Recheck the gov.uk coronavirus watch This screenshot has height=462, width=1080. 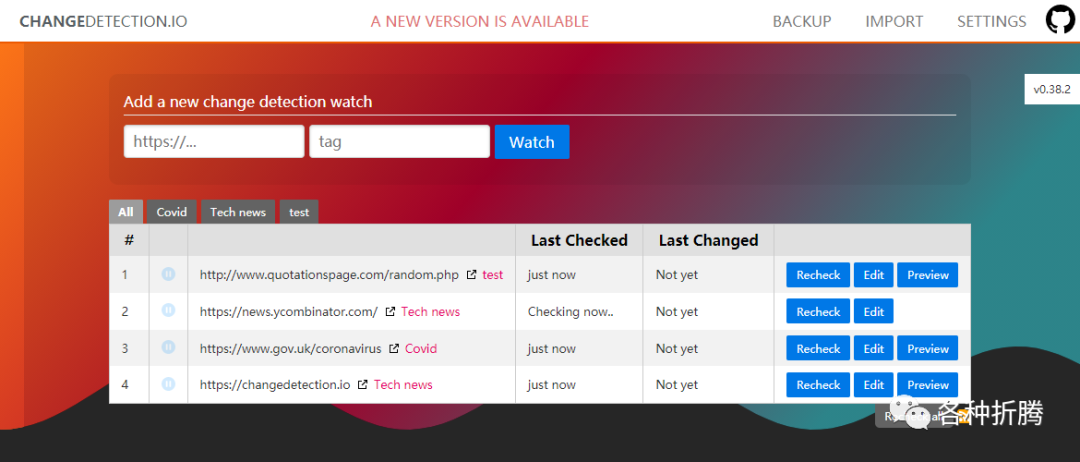818,348
